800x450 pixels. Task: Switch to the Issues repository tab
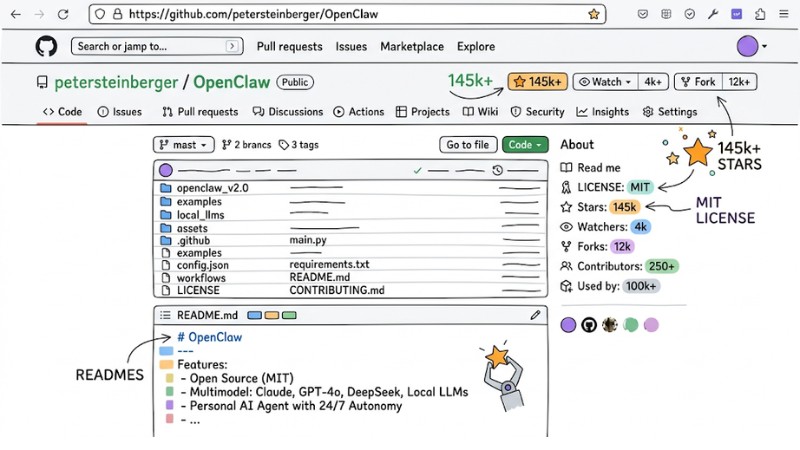[x=119, y=112]
